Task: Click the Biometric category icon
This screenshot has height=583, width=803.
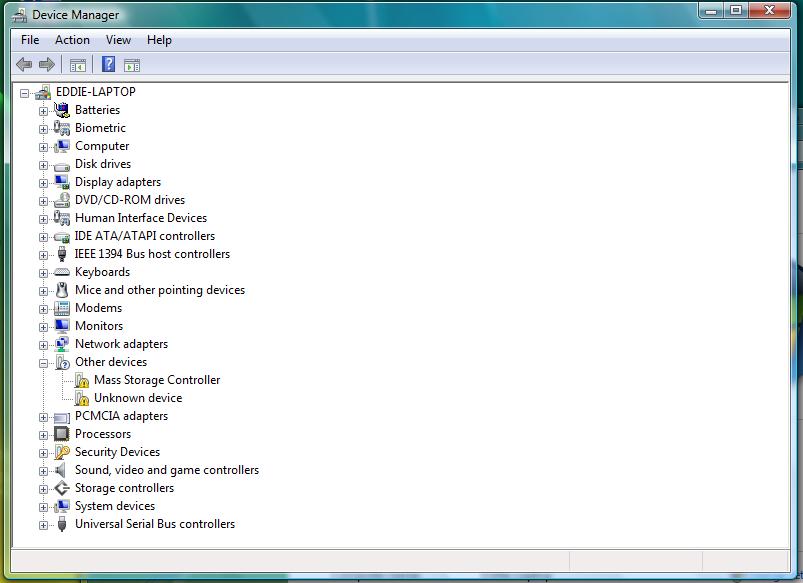Action: coord(62,128)
